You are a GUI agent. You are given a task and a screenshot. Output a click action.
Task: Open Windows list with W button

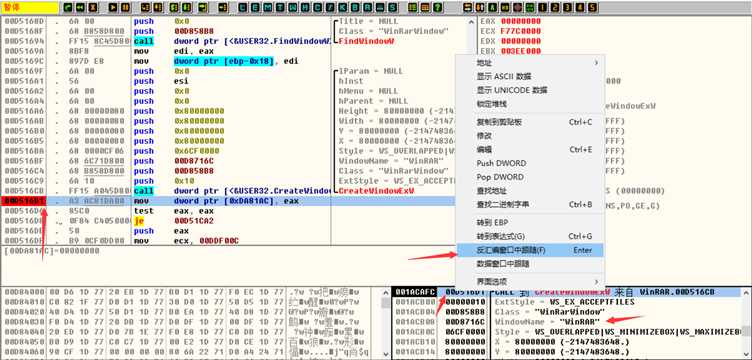[x=293, y=7]
